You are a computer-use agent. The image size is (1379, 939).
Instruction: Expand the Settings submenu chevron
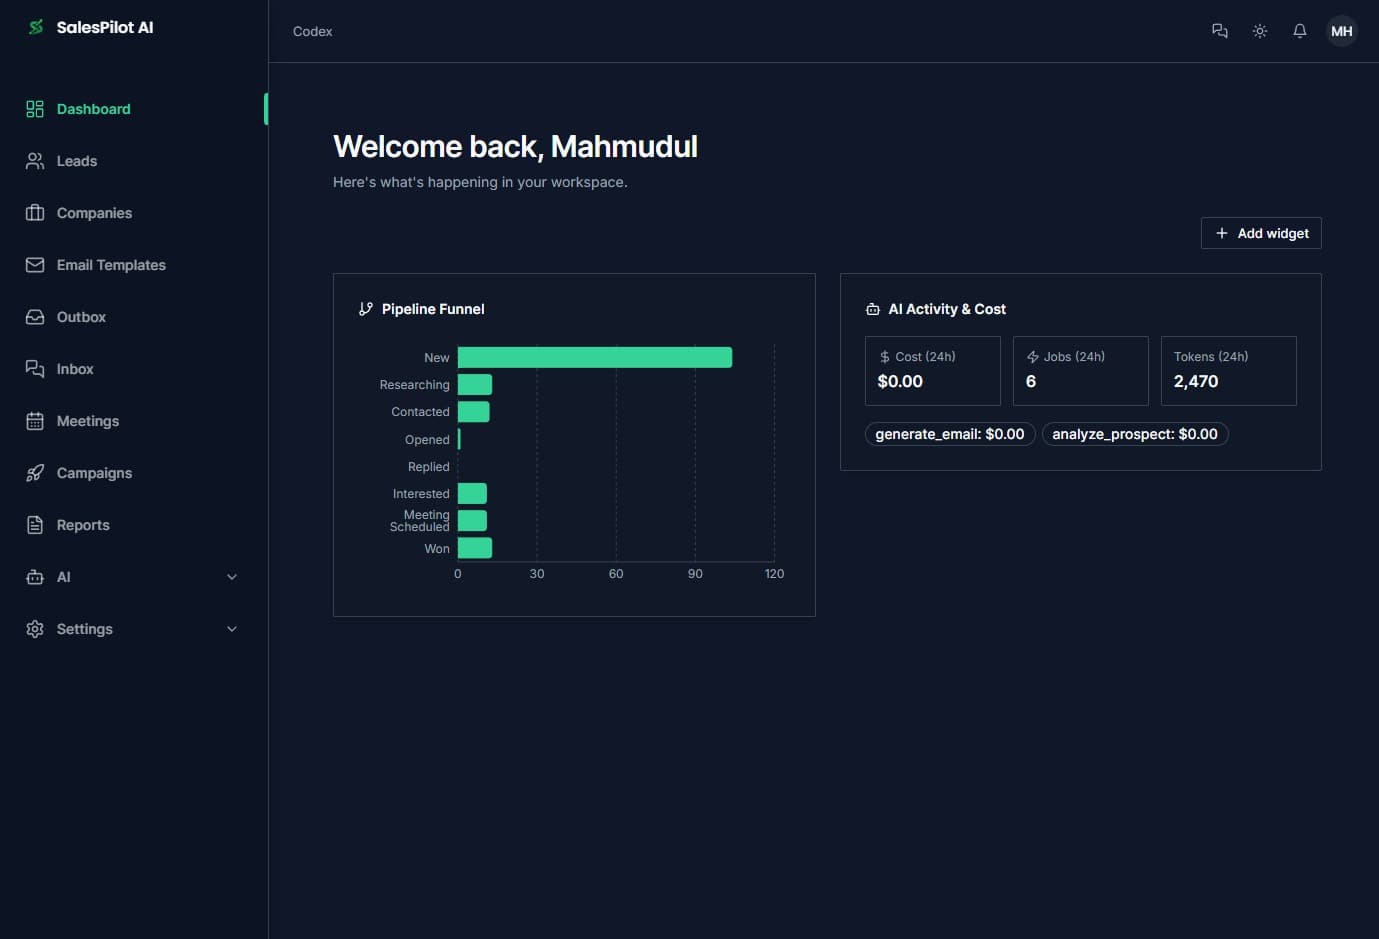pos(232,629)
